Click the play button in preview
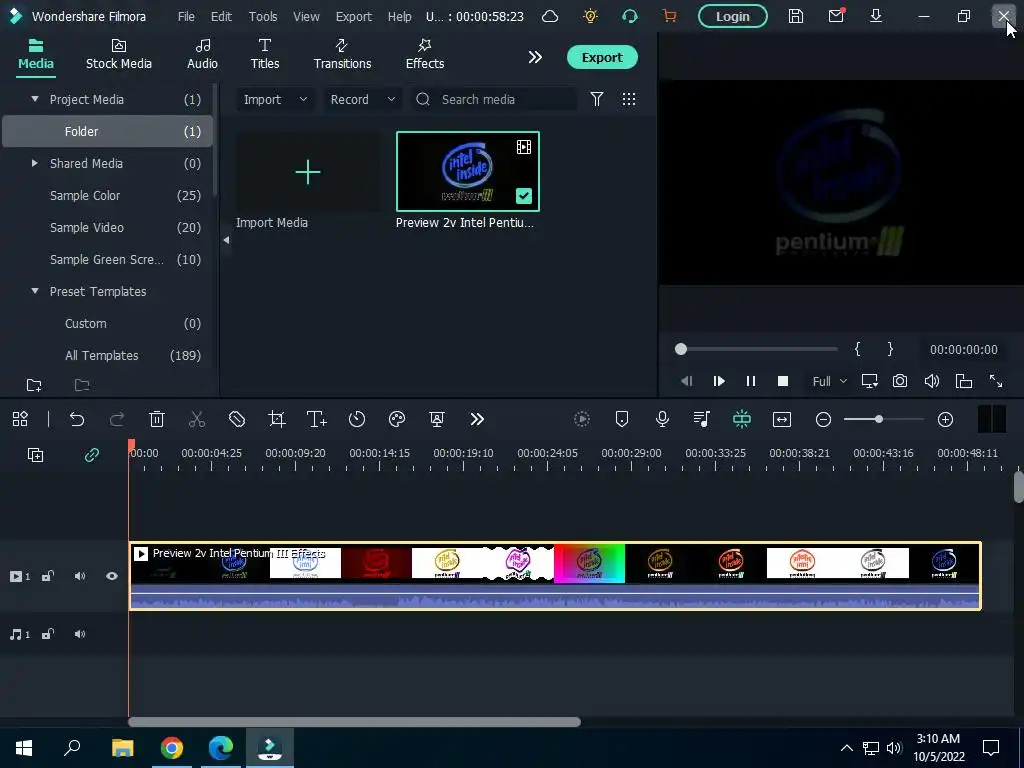Screen dimensions: 1024x768 [x=719, y=381]
